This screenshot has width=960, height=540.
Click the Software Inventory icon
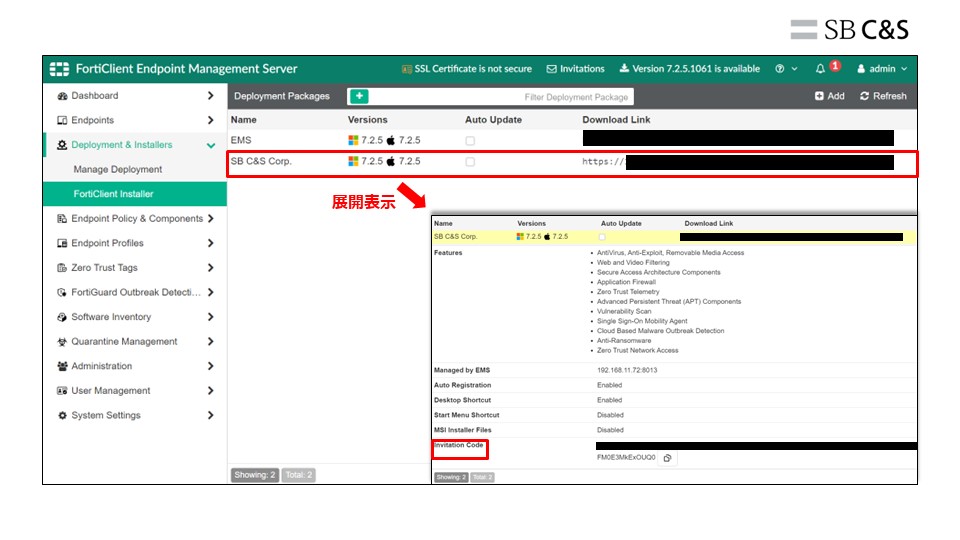pos(62,317)
